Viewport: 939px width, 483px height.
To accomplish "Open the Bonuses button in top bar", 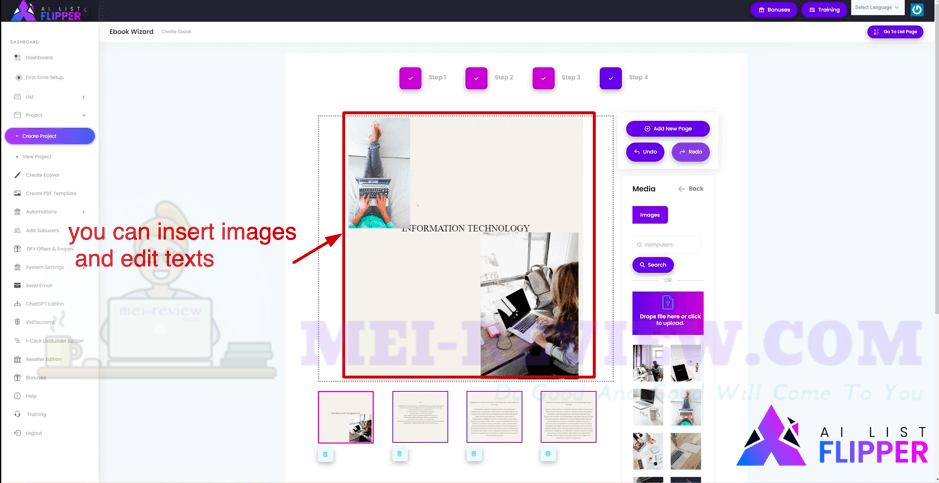I will click(774, 10).
